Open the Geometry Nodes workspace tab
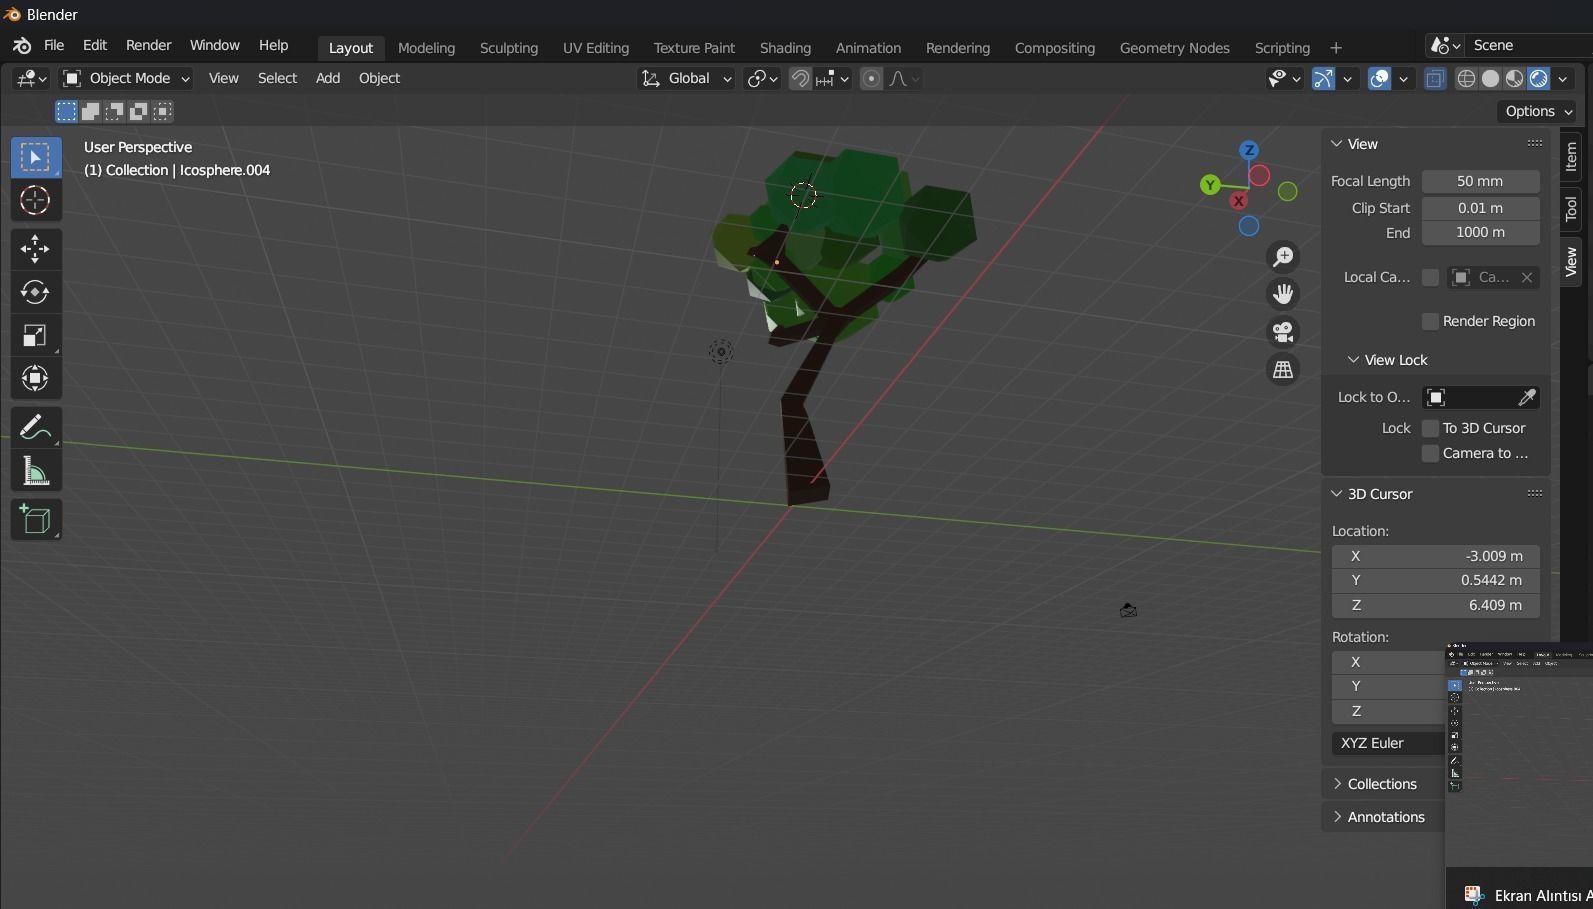 pyautogui.click(x=1174, y=48)
